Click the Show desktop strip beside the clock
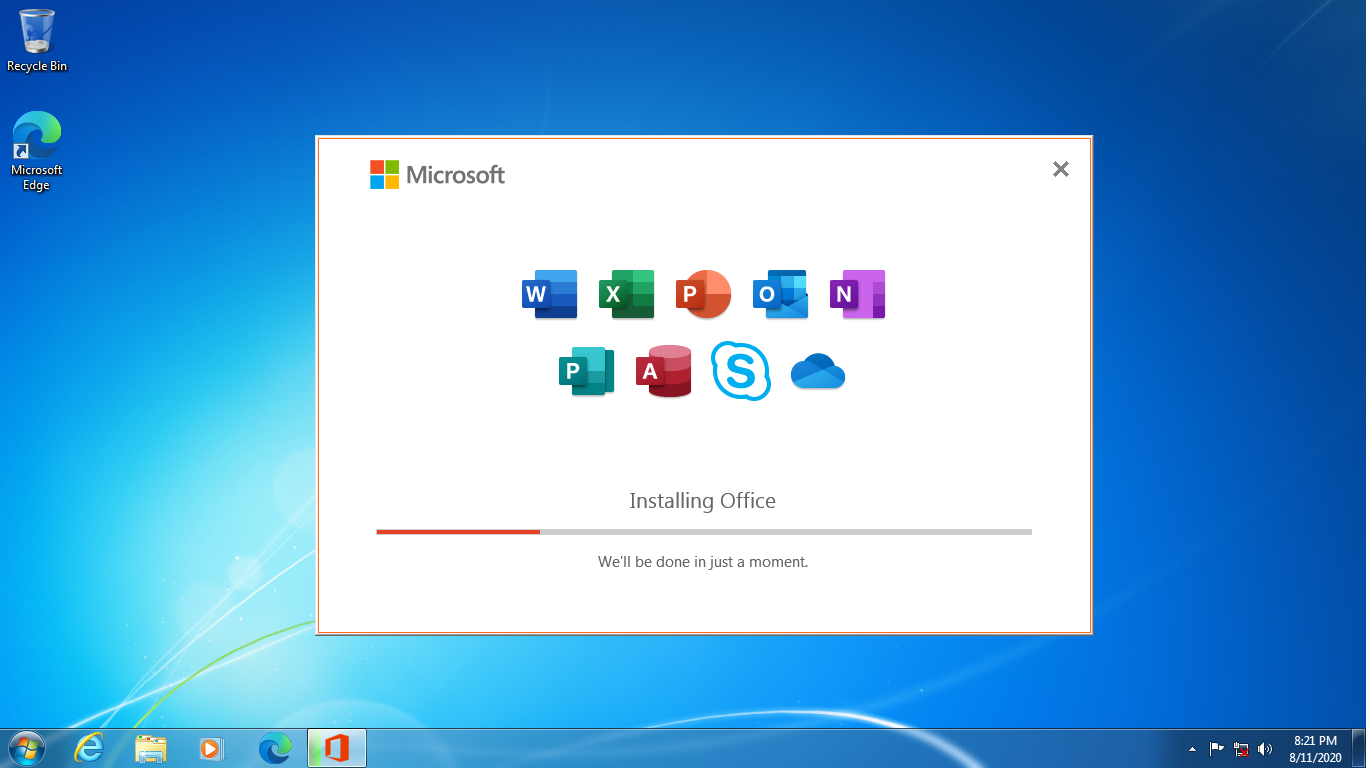Viewport: 1366px width, 768px height. [1358, 748]
